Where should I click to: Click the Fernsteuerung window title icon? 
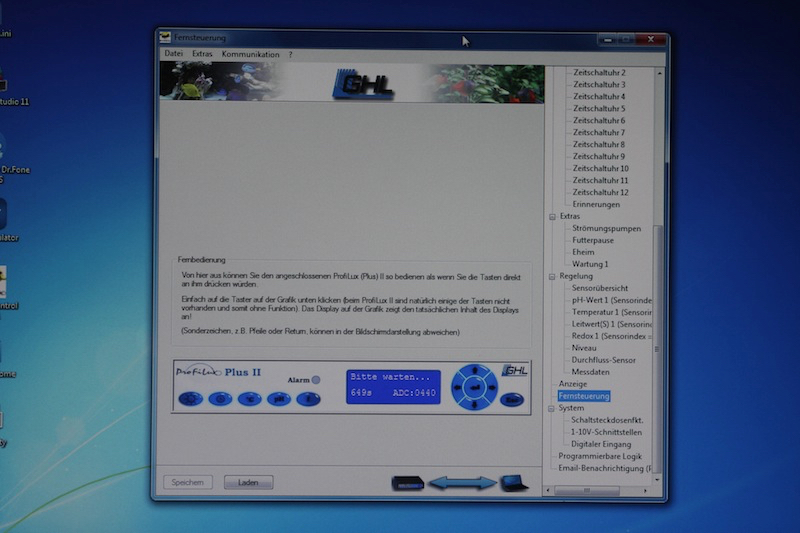(165, 37)
